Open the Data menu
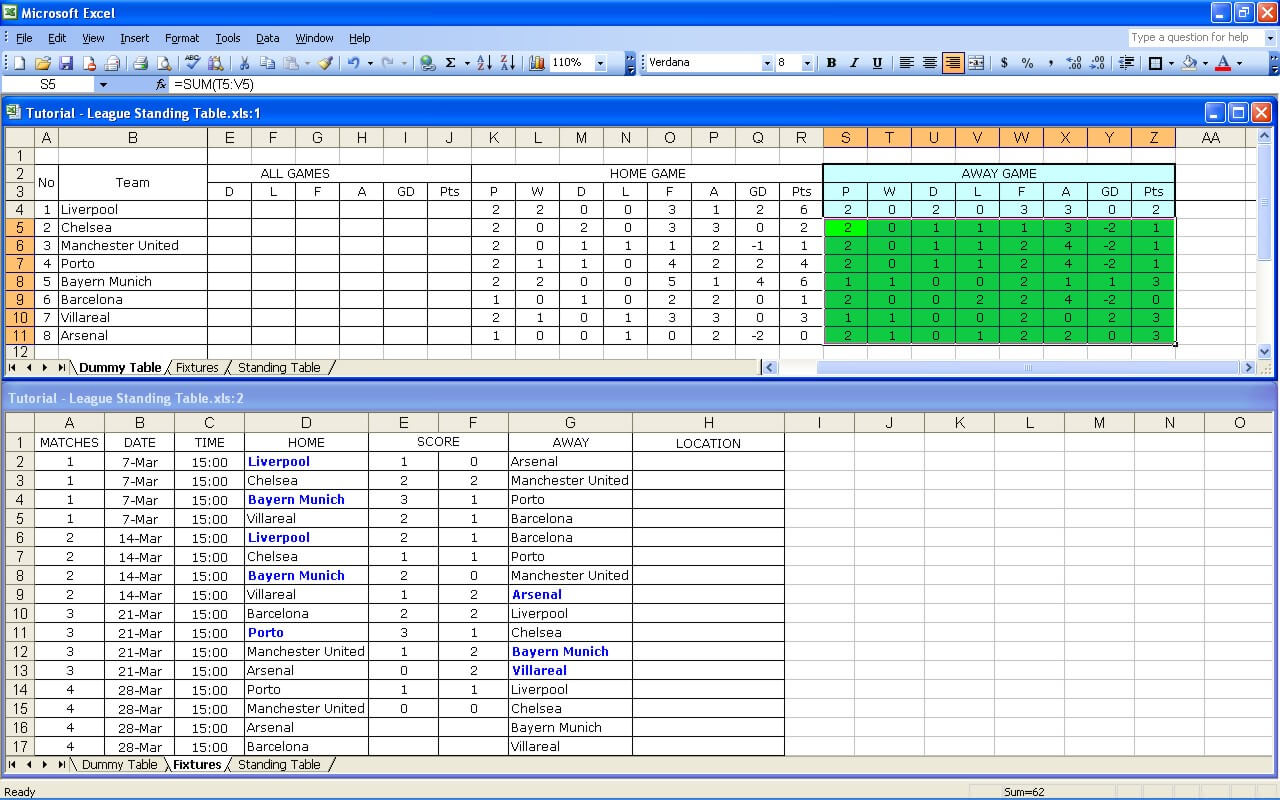This screenshot has height=800, width=1280. (267, 38)
